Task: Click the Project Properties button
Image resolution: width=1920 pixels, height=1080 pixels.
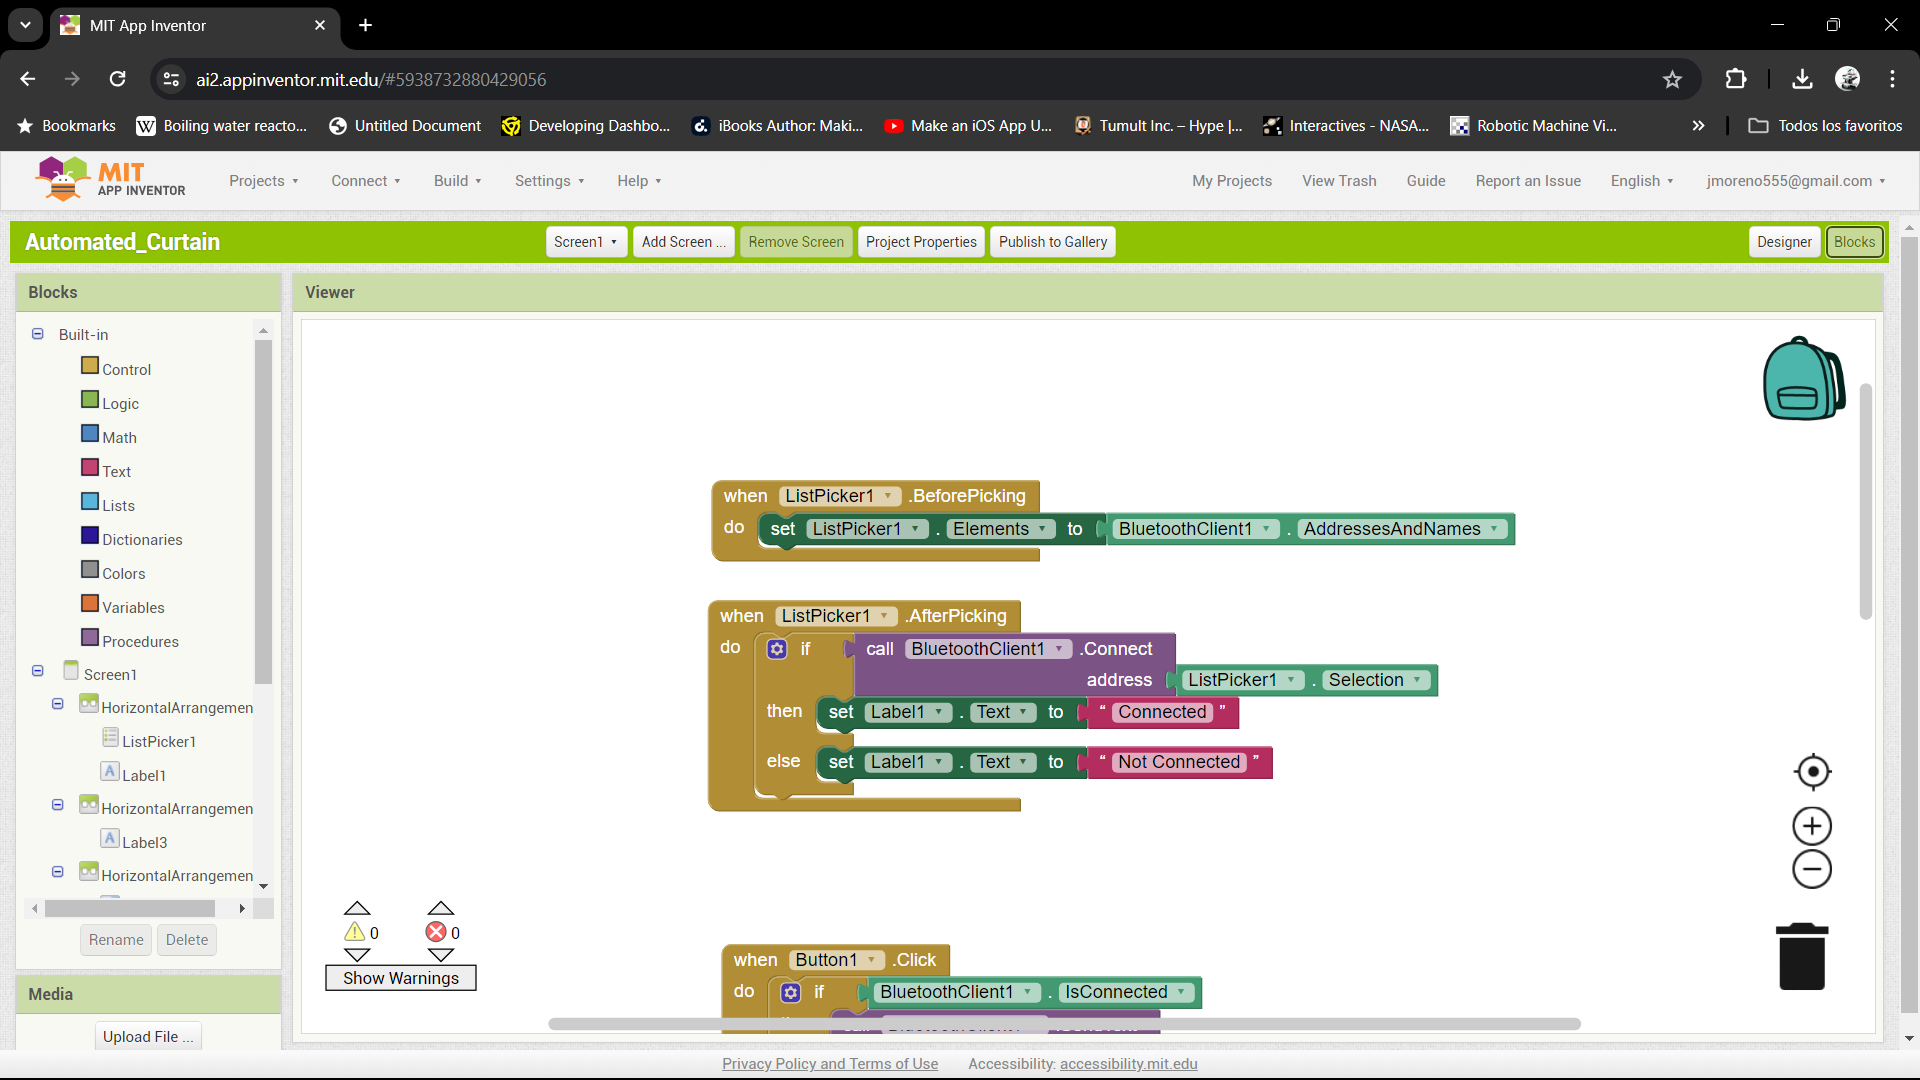Action: [921, 242]
